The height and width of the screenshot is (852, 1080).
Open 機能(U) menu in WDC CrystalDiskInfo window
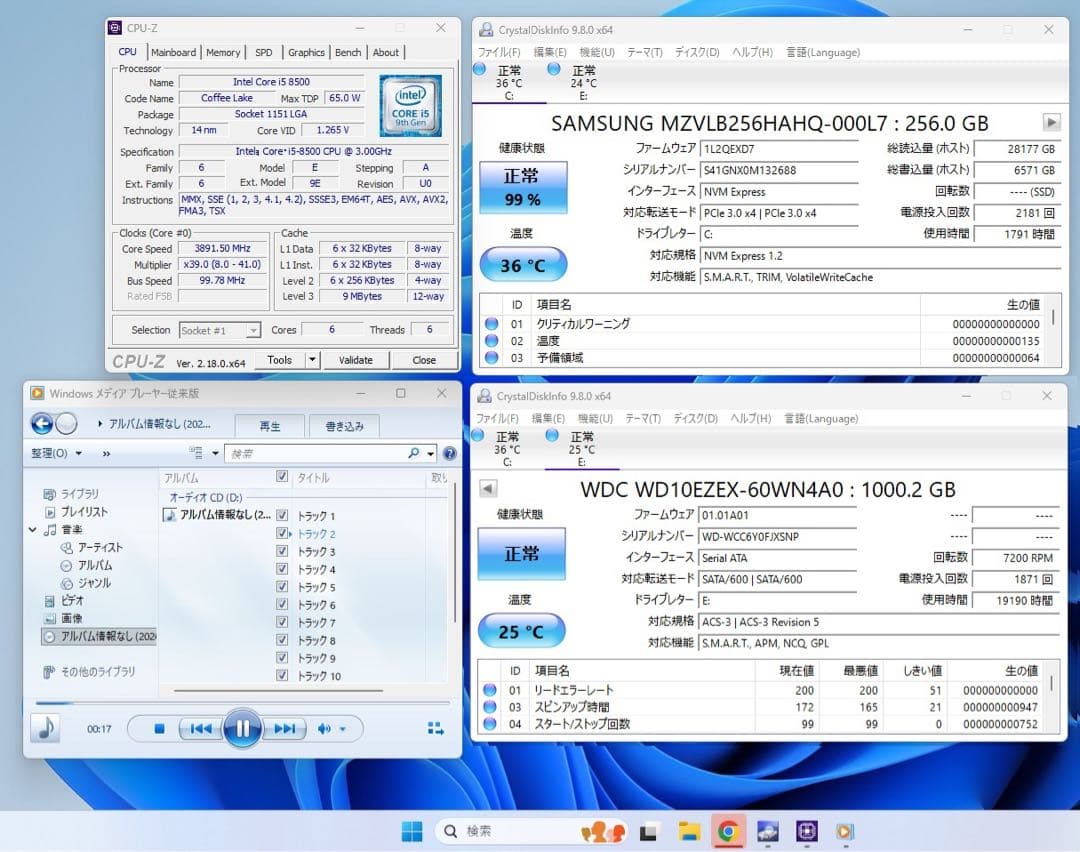[x=595, y=418]
